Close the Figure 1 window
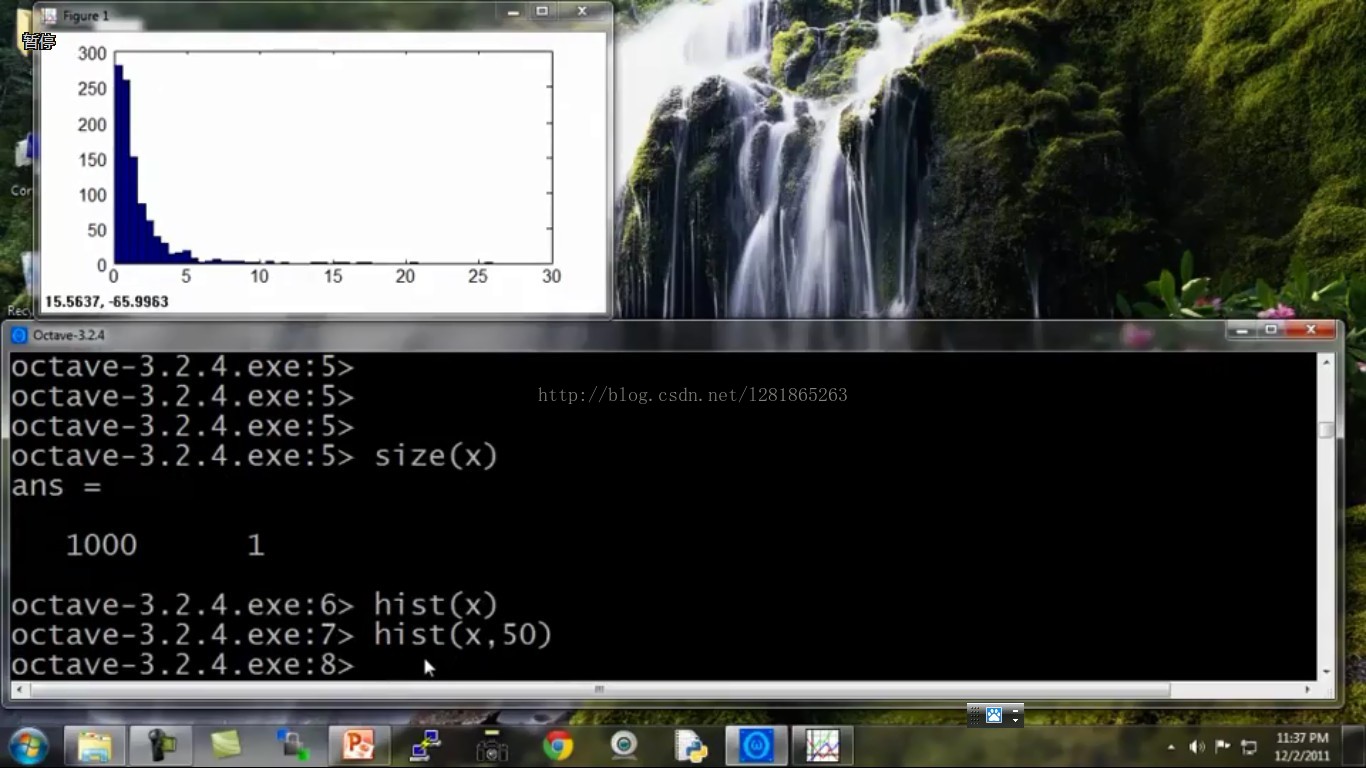The width and height of the screenshot is (1366, 768). [x=581, y=12]
